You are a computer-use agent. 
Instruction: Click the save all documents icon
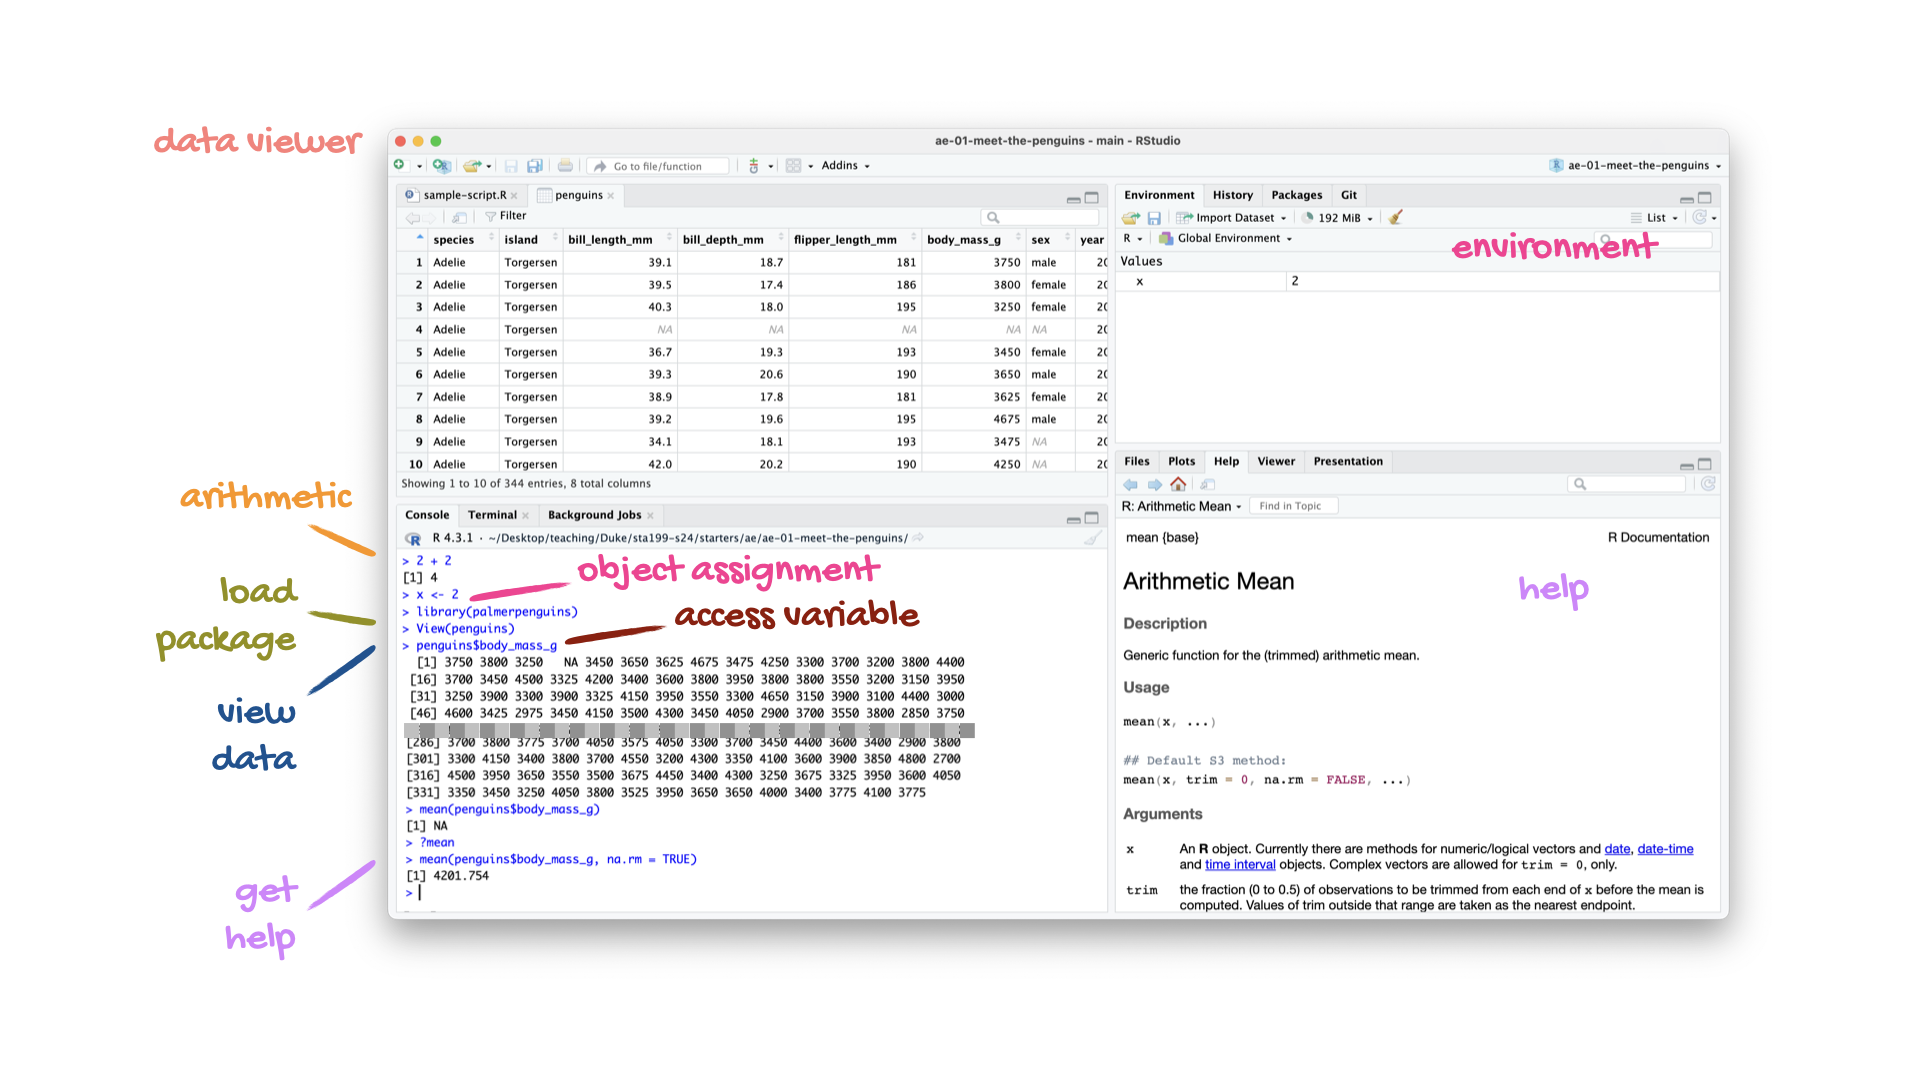[x=535, y=166]
